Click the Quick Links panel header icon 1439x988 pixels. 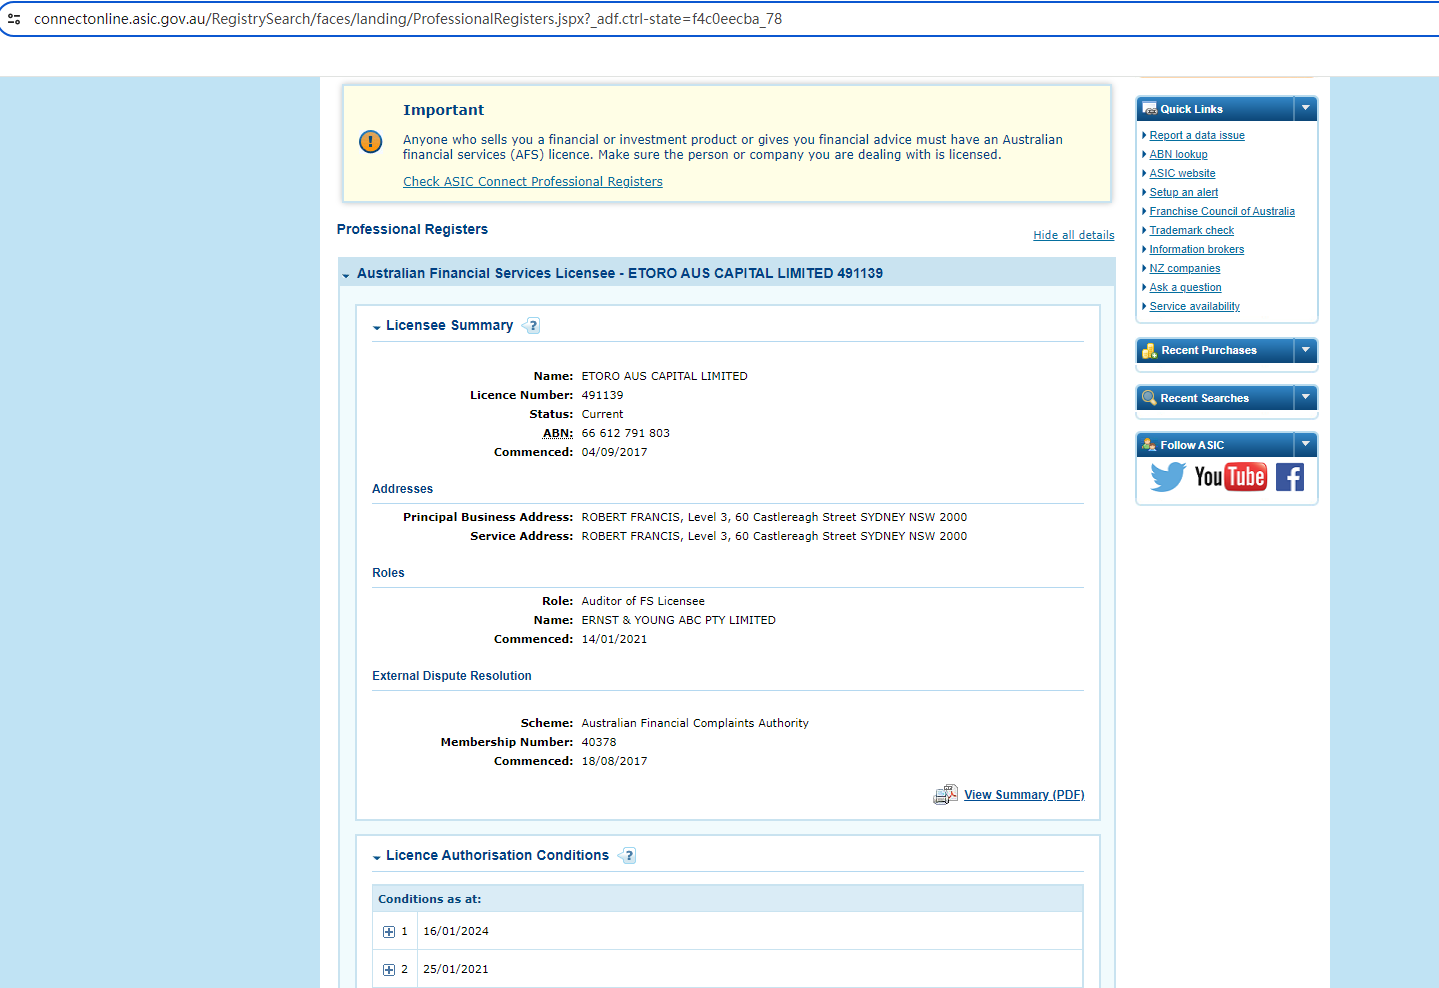[x=1150, y=108]
